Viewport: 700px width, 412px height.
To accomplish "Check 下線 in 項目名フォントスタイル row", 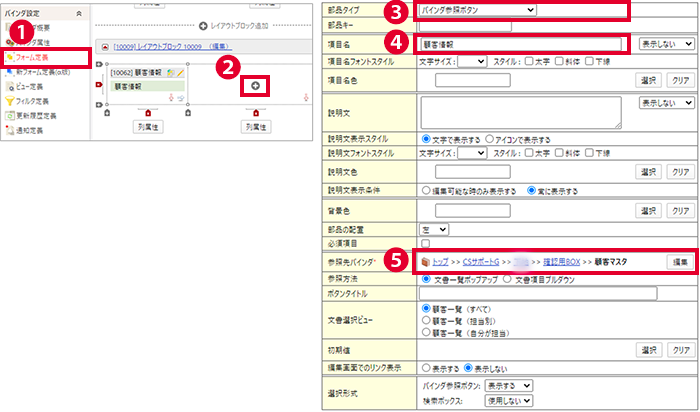I will click(x=589, y=62).
